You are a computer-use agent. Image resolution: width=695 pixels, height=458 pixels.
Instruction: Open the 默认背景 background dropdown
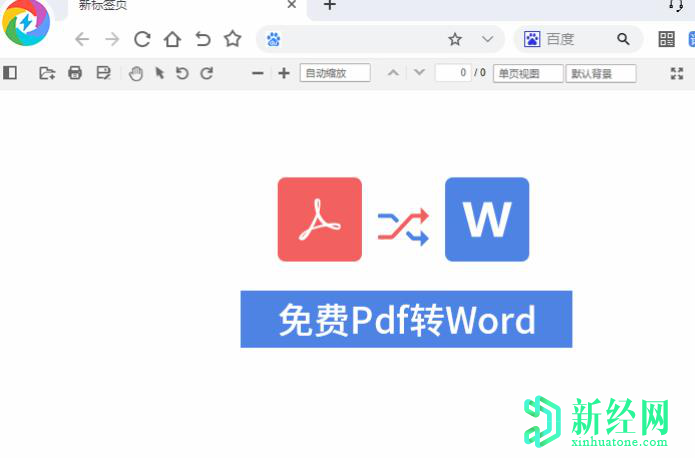[x=601, y=73]
